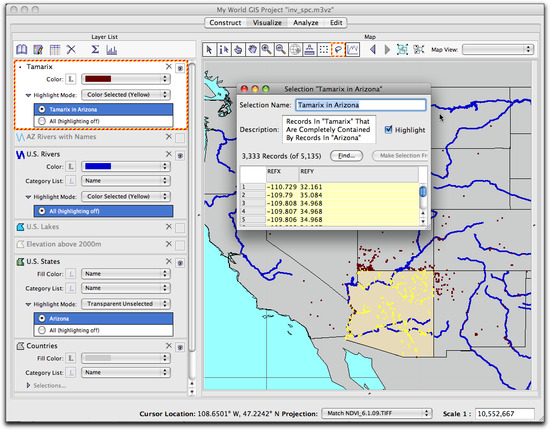Show the Elevation above 2000m layer
This screenshot has height=430, width=550.
point(180,245)
